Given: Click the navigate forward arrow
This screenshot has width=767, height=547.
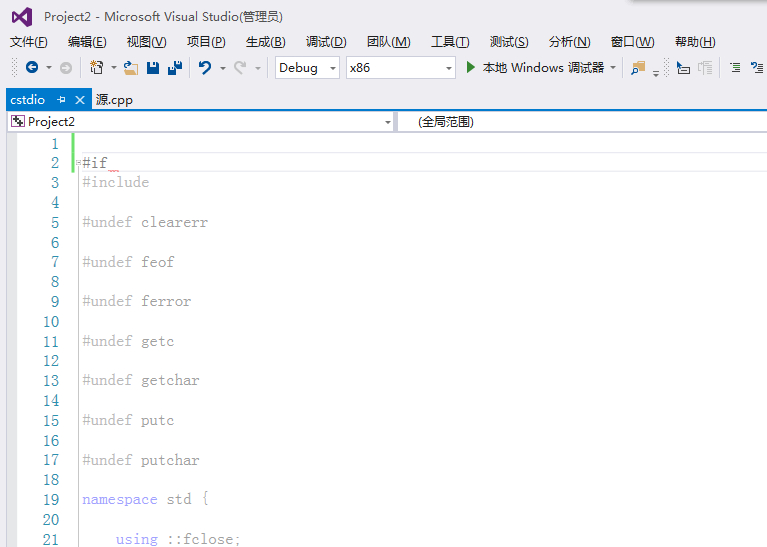Looking at the screenshot, I should click(66, 68).
